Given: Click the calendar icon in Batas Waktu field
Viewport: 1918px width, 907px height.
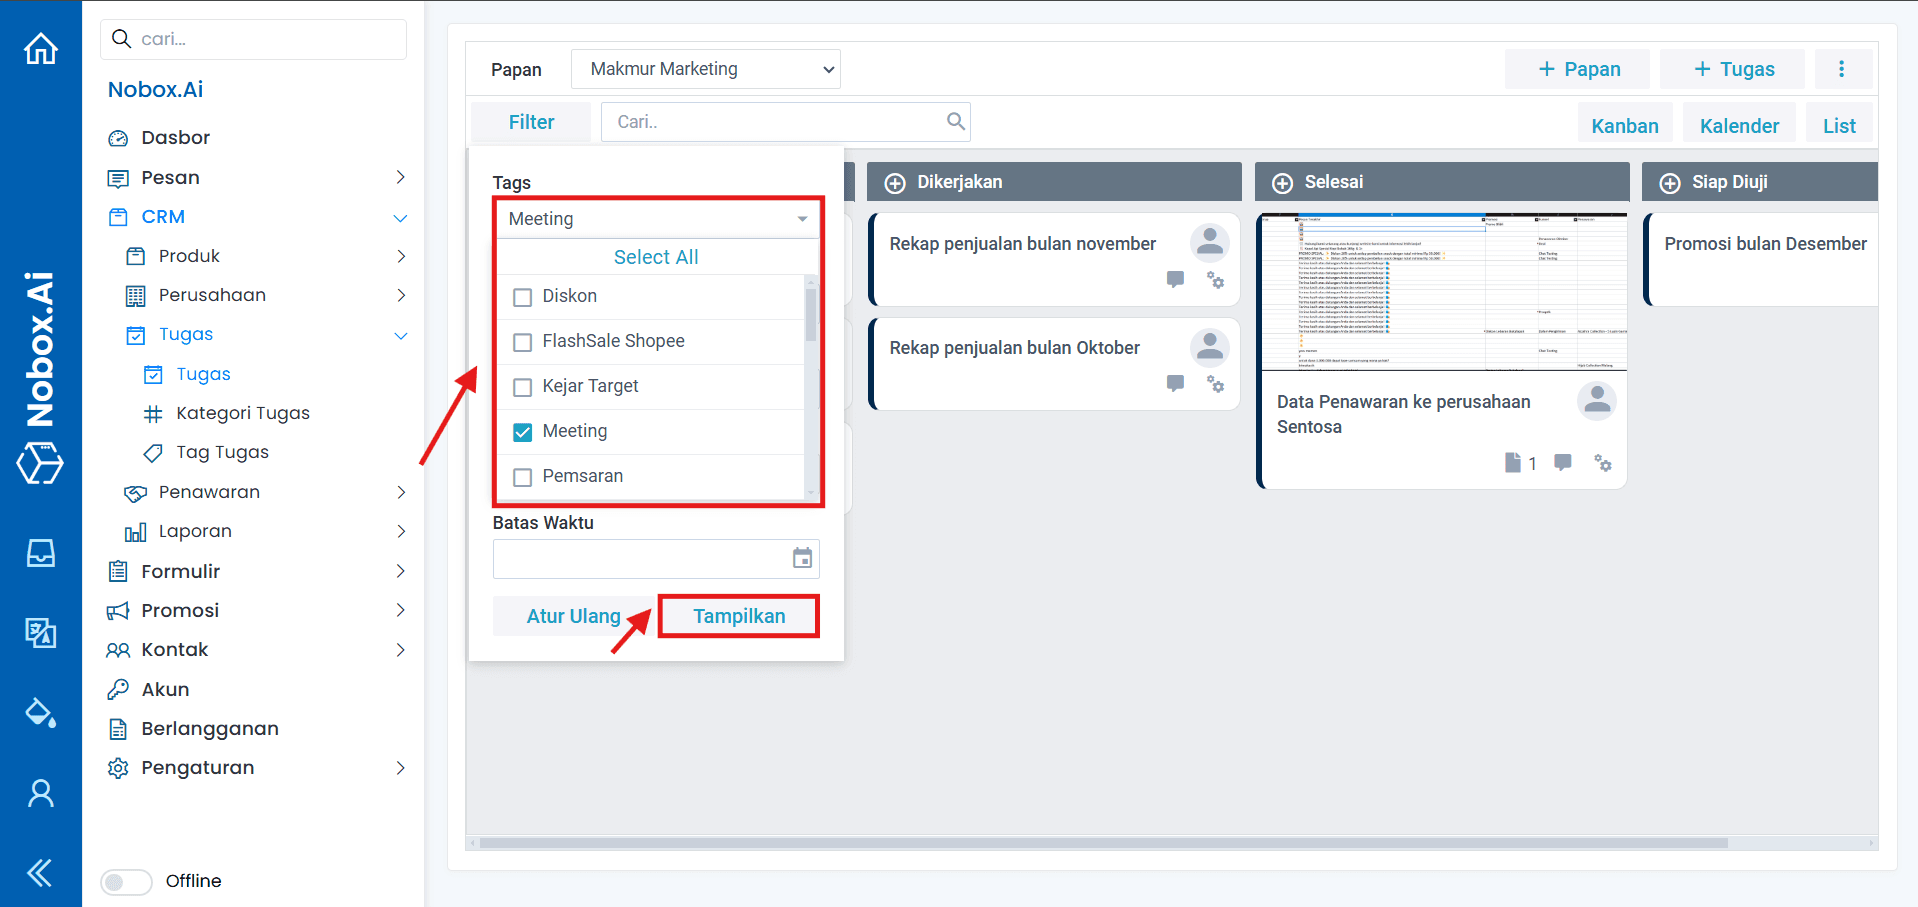Looking at the screenshot, I should click(802, 558).
